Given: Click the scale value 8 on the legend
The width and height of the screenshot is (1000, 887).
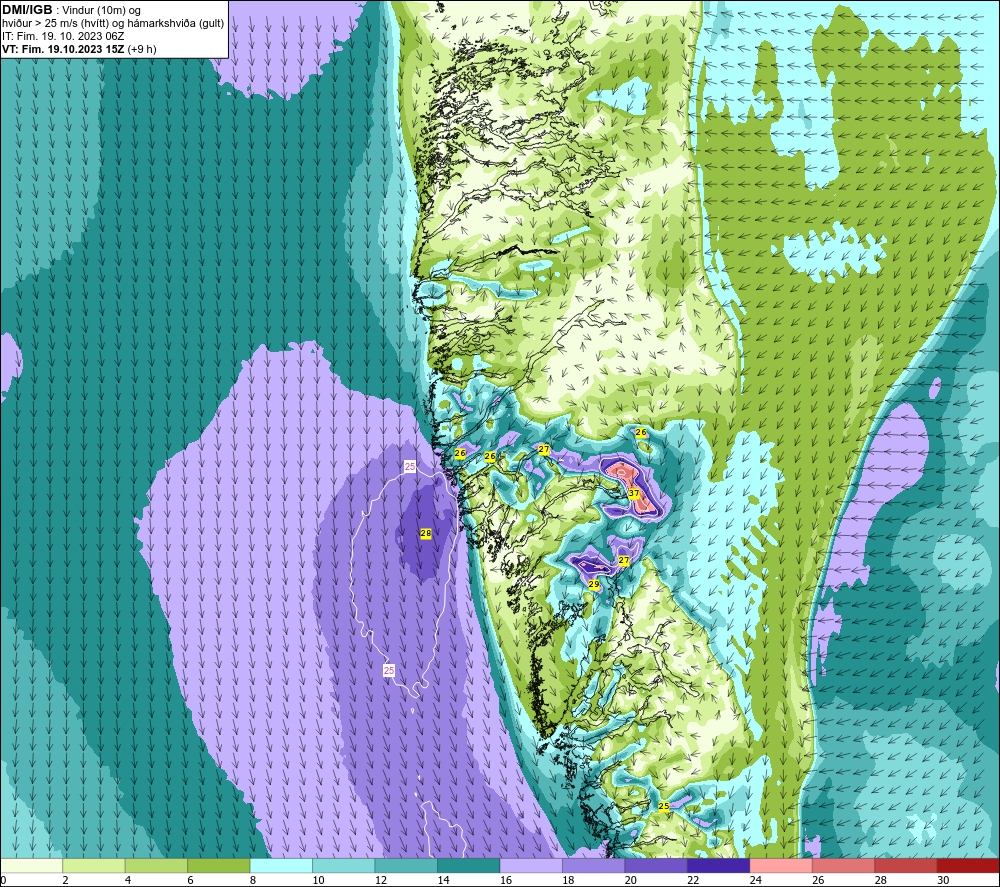Looking at the screenshot, I should tap(253, 880).
